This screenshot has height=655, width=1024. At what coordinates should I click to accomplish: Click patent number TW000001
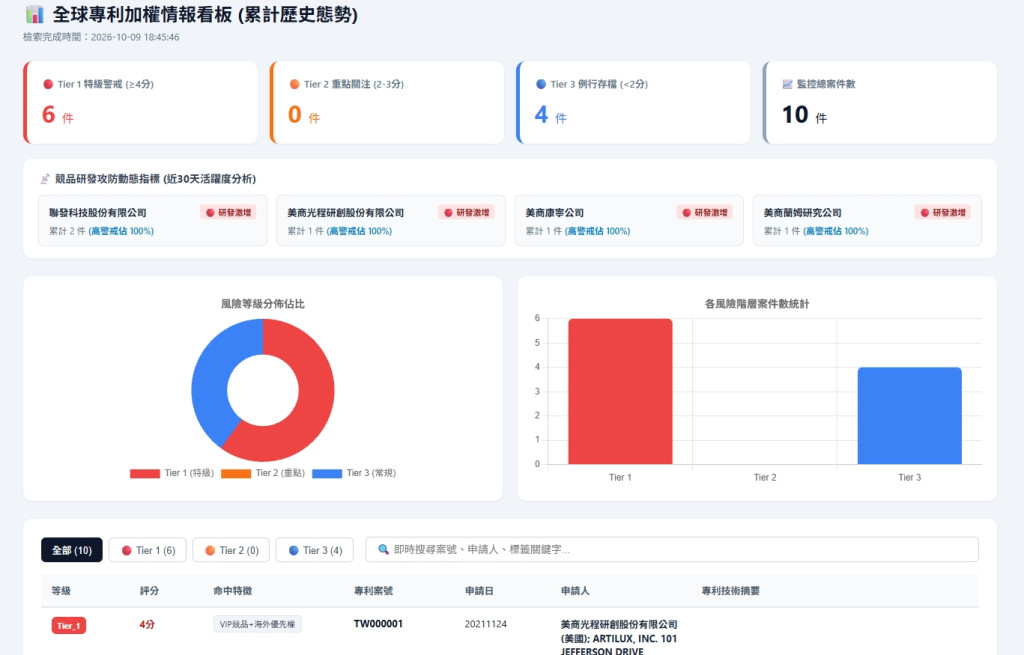point(378,624)
